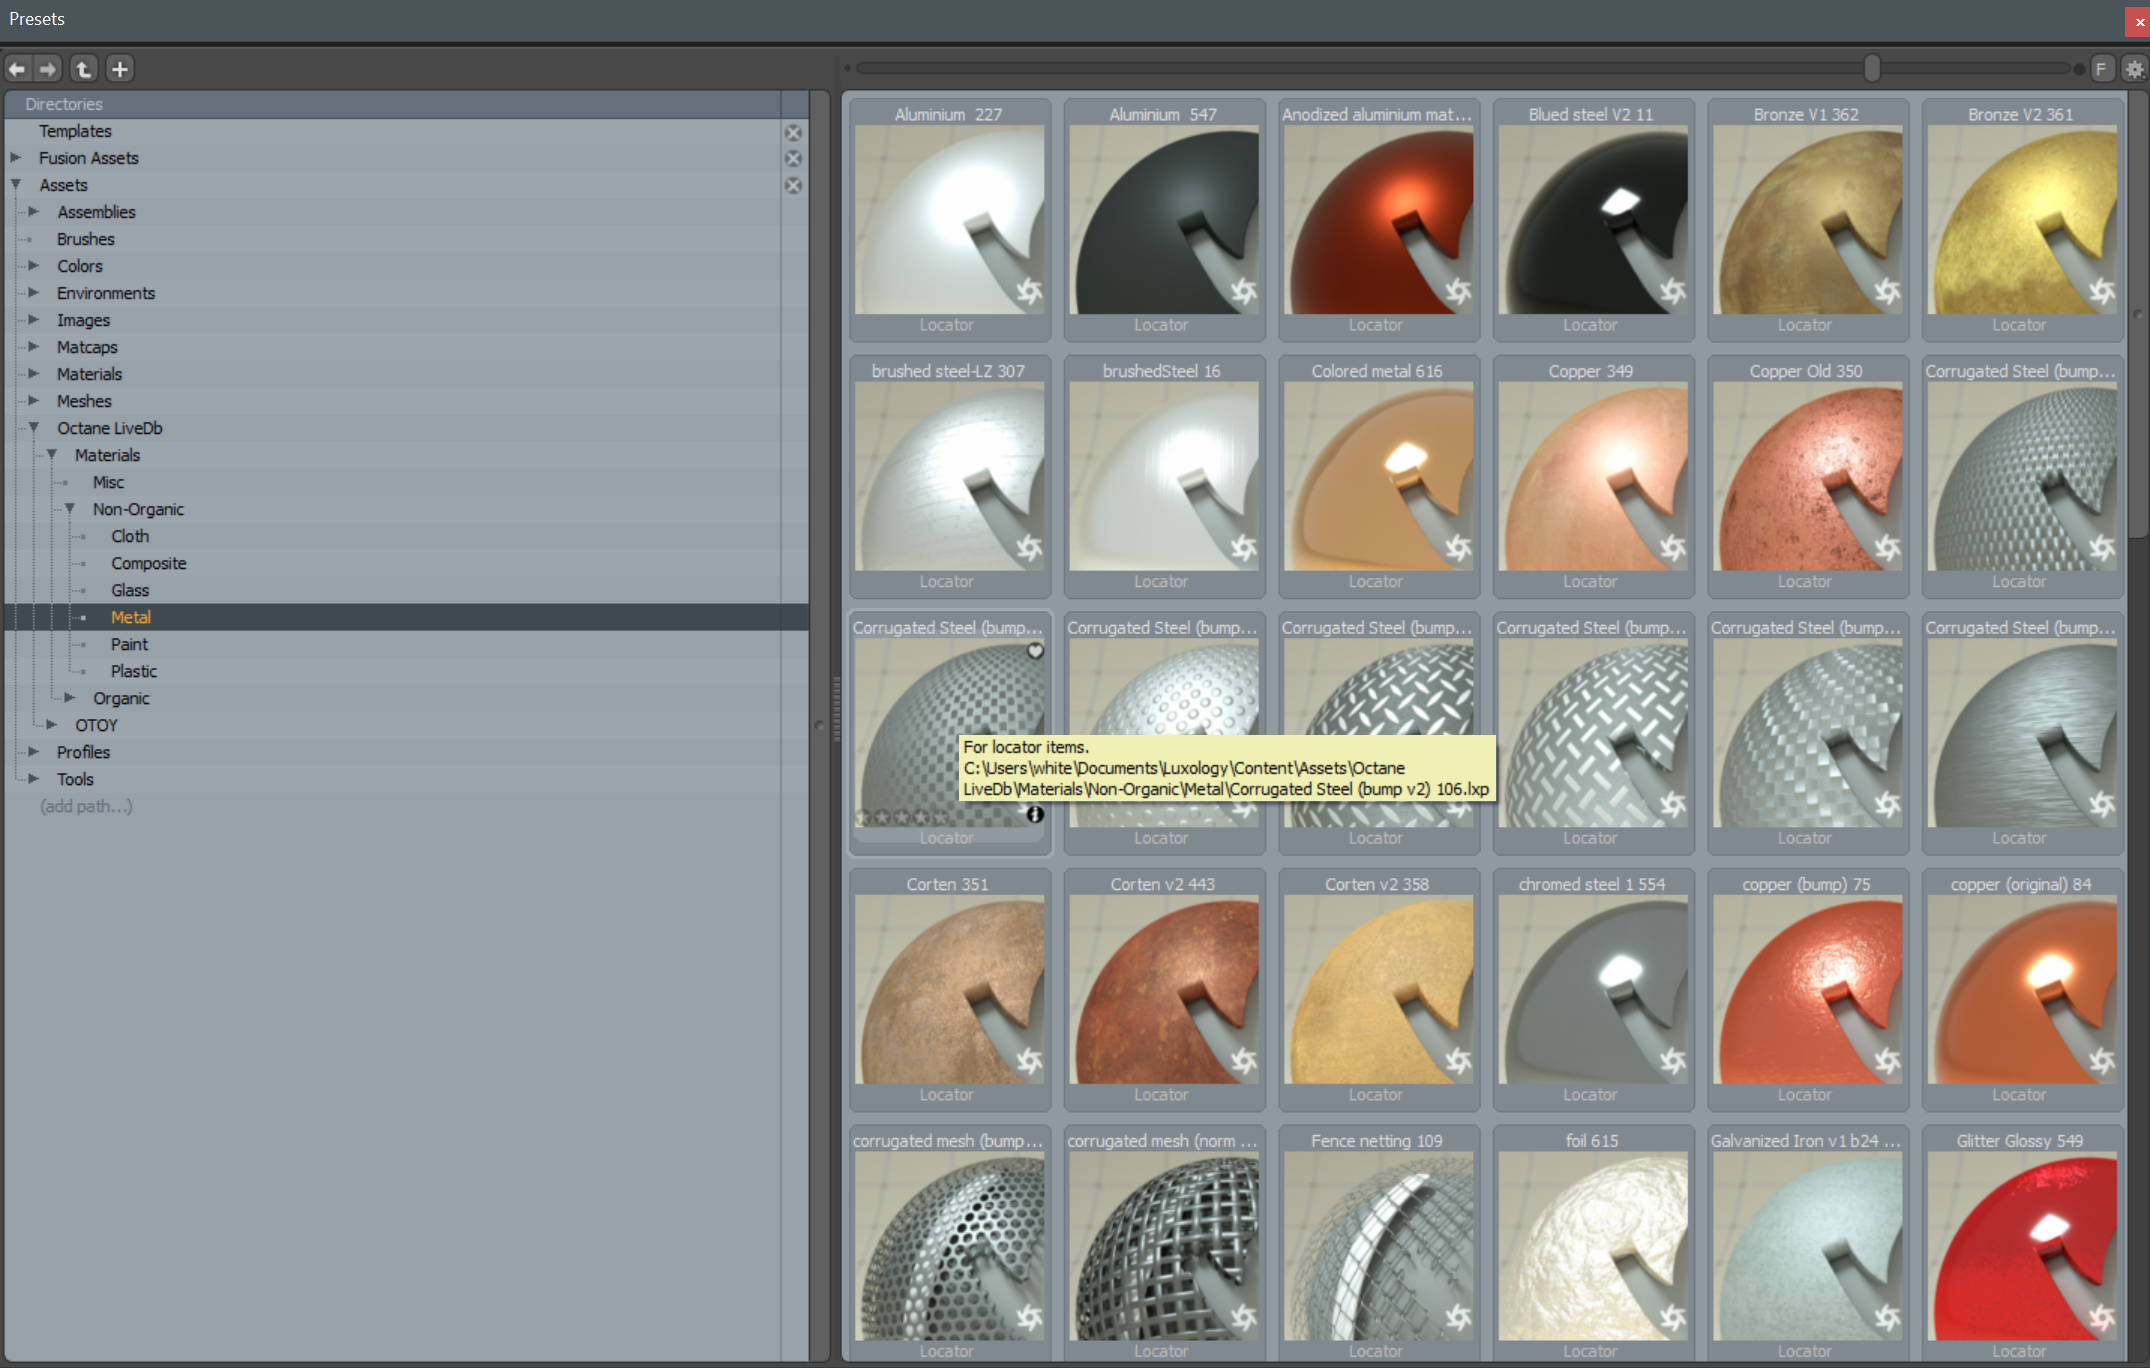The width and height of the screenshot is (2150, 1368).
Task: Go up one directory level
Action: point(84,69)
